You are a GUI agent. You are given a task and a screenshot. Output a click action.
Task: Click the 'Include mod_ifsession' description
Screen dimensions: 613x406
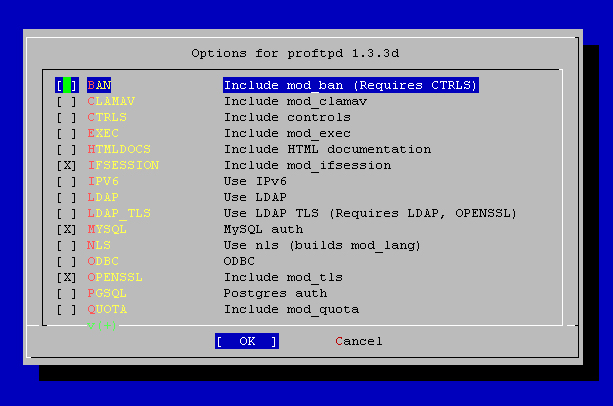307,166
